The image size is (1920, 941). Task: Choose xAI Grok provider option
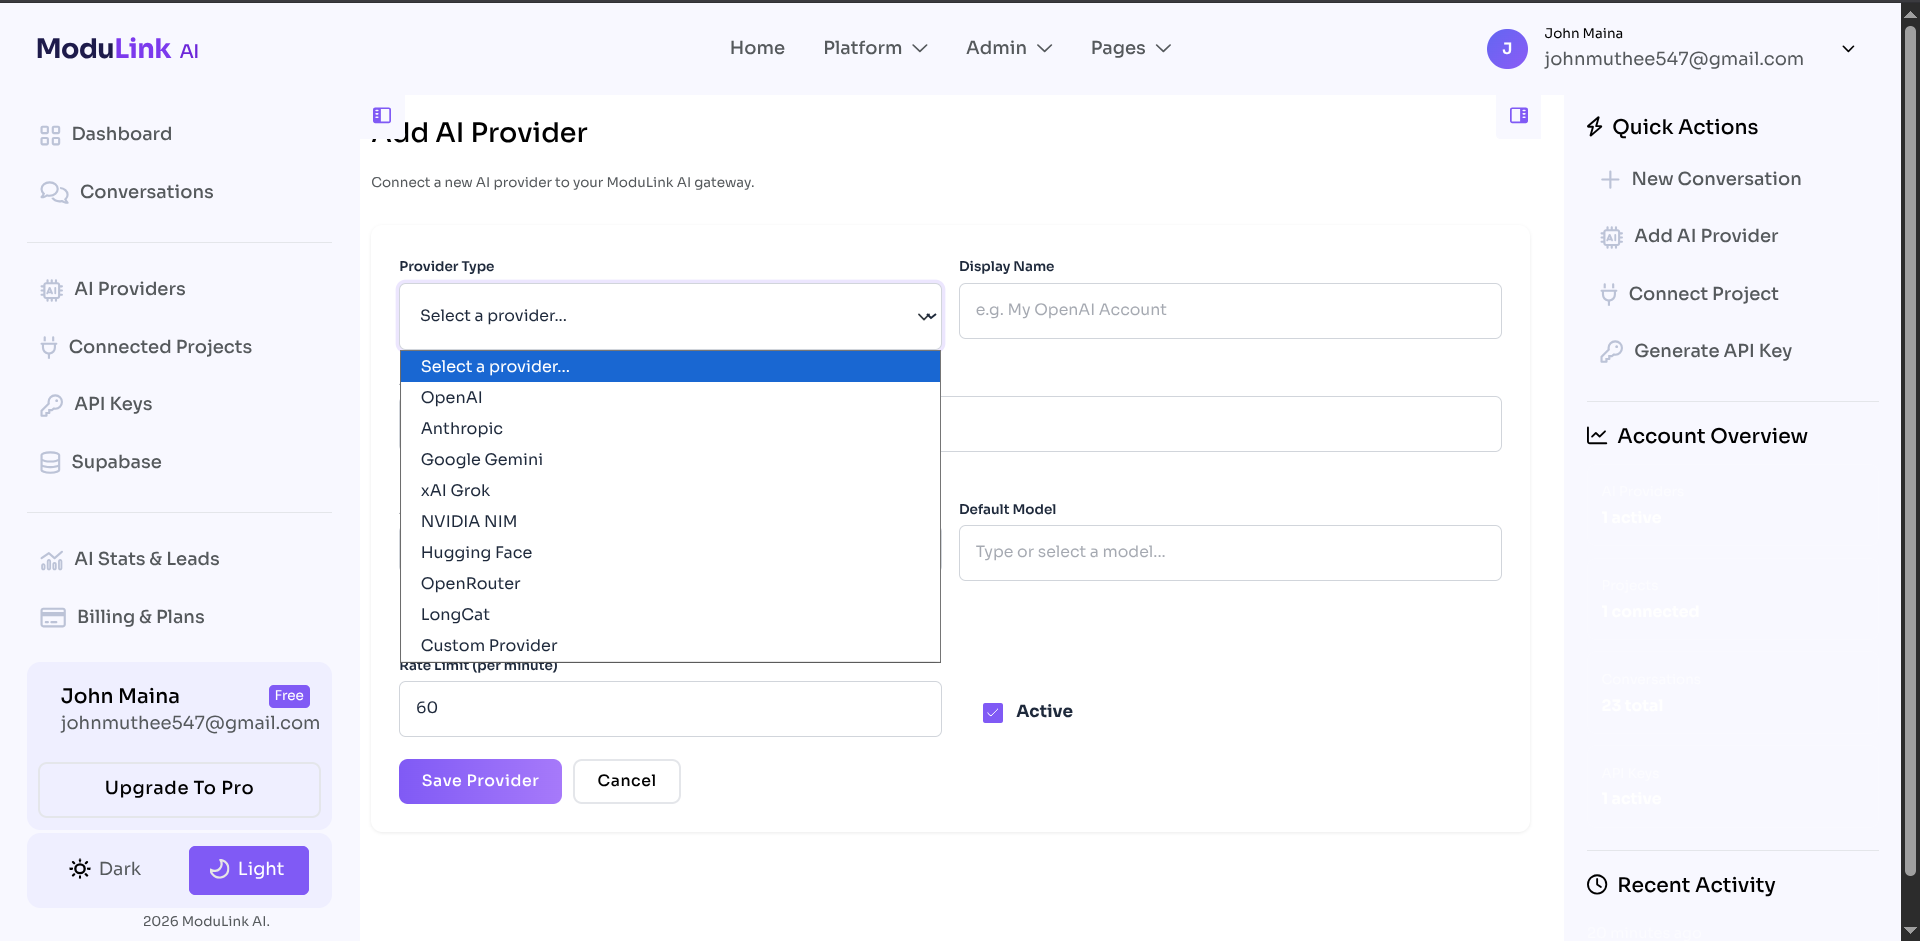tap(670, 490)
